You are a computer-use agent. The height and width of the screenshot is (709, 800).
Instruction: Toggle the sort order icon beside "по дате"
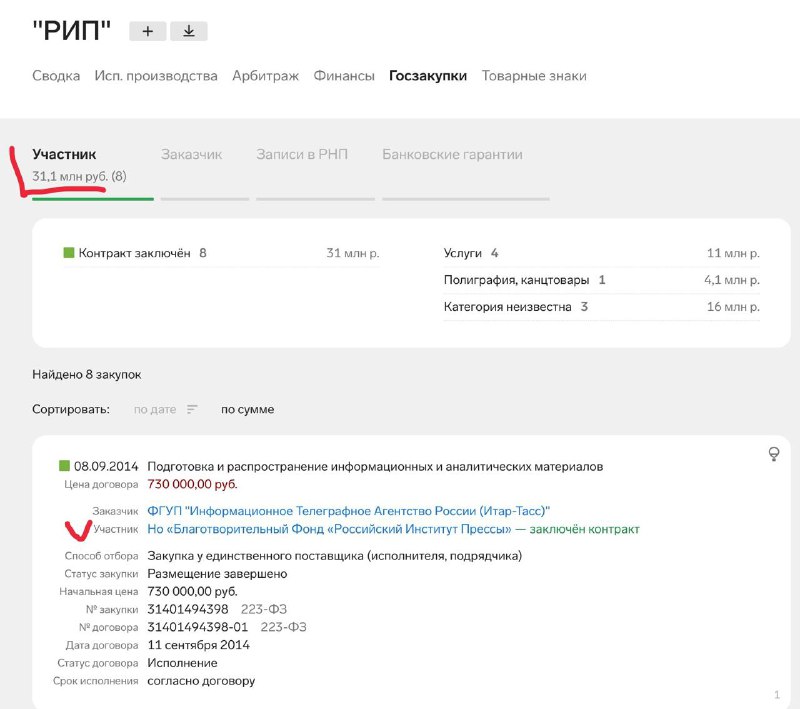tap(192, 409)
